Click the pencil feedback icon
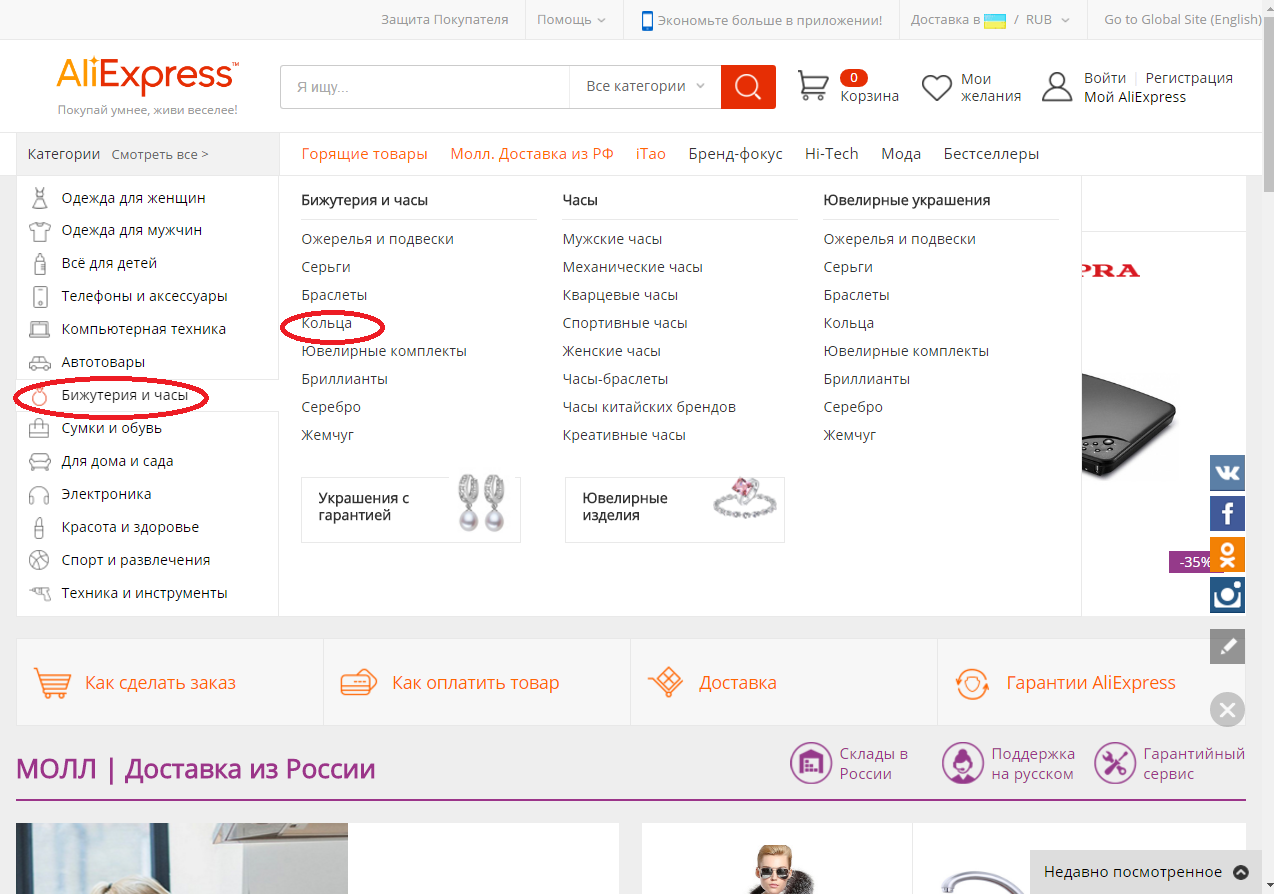Image resolution: width=1274 pixels, height=894 pixels. (1227, 646)
